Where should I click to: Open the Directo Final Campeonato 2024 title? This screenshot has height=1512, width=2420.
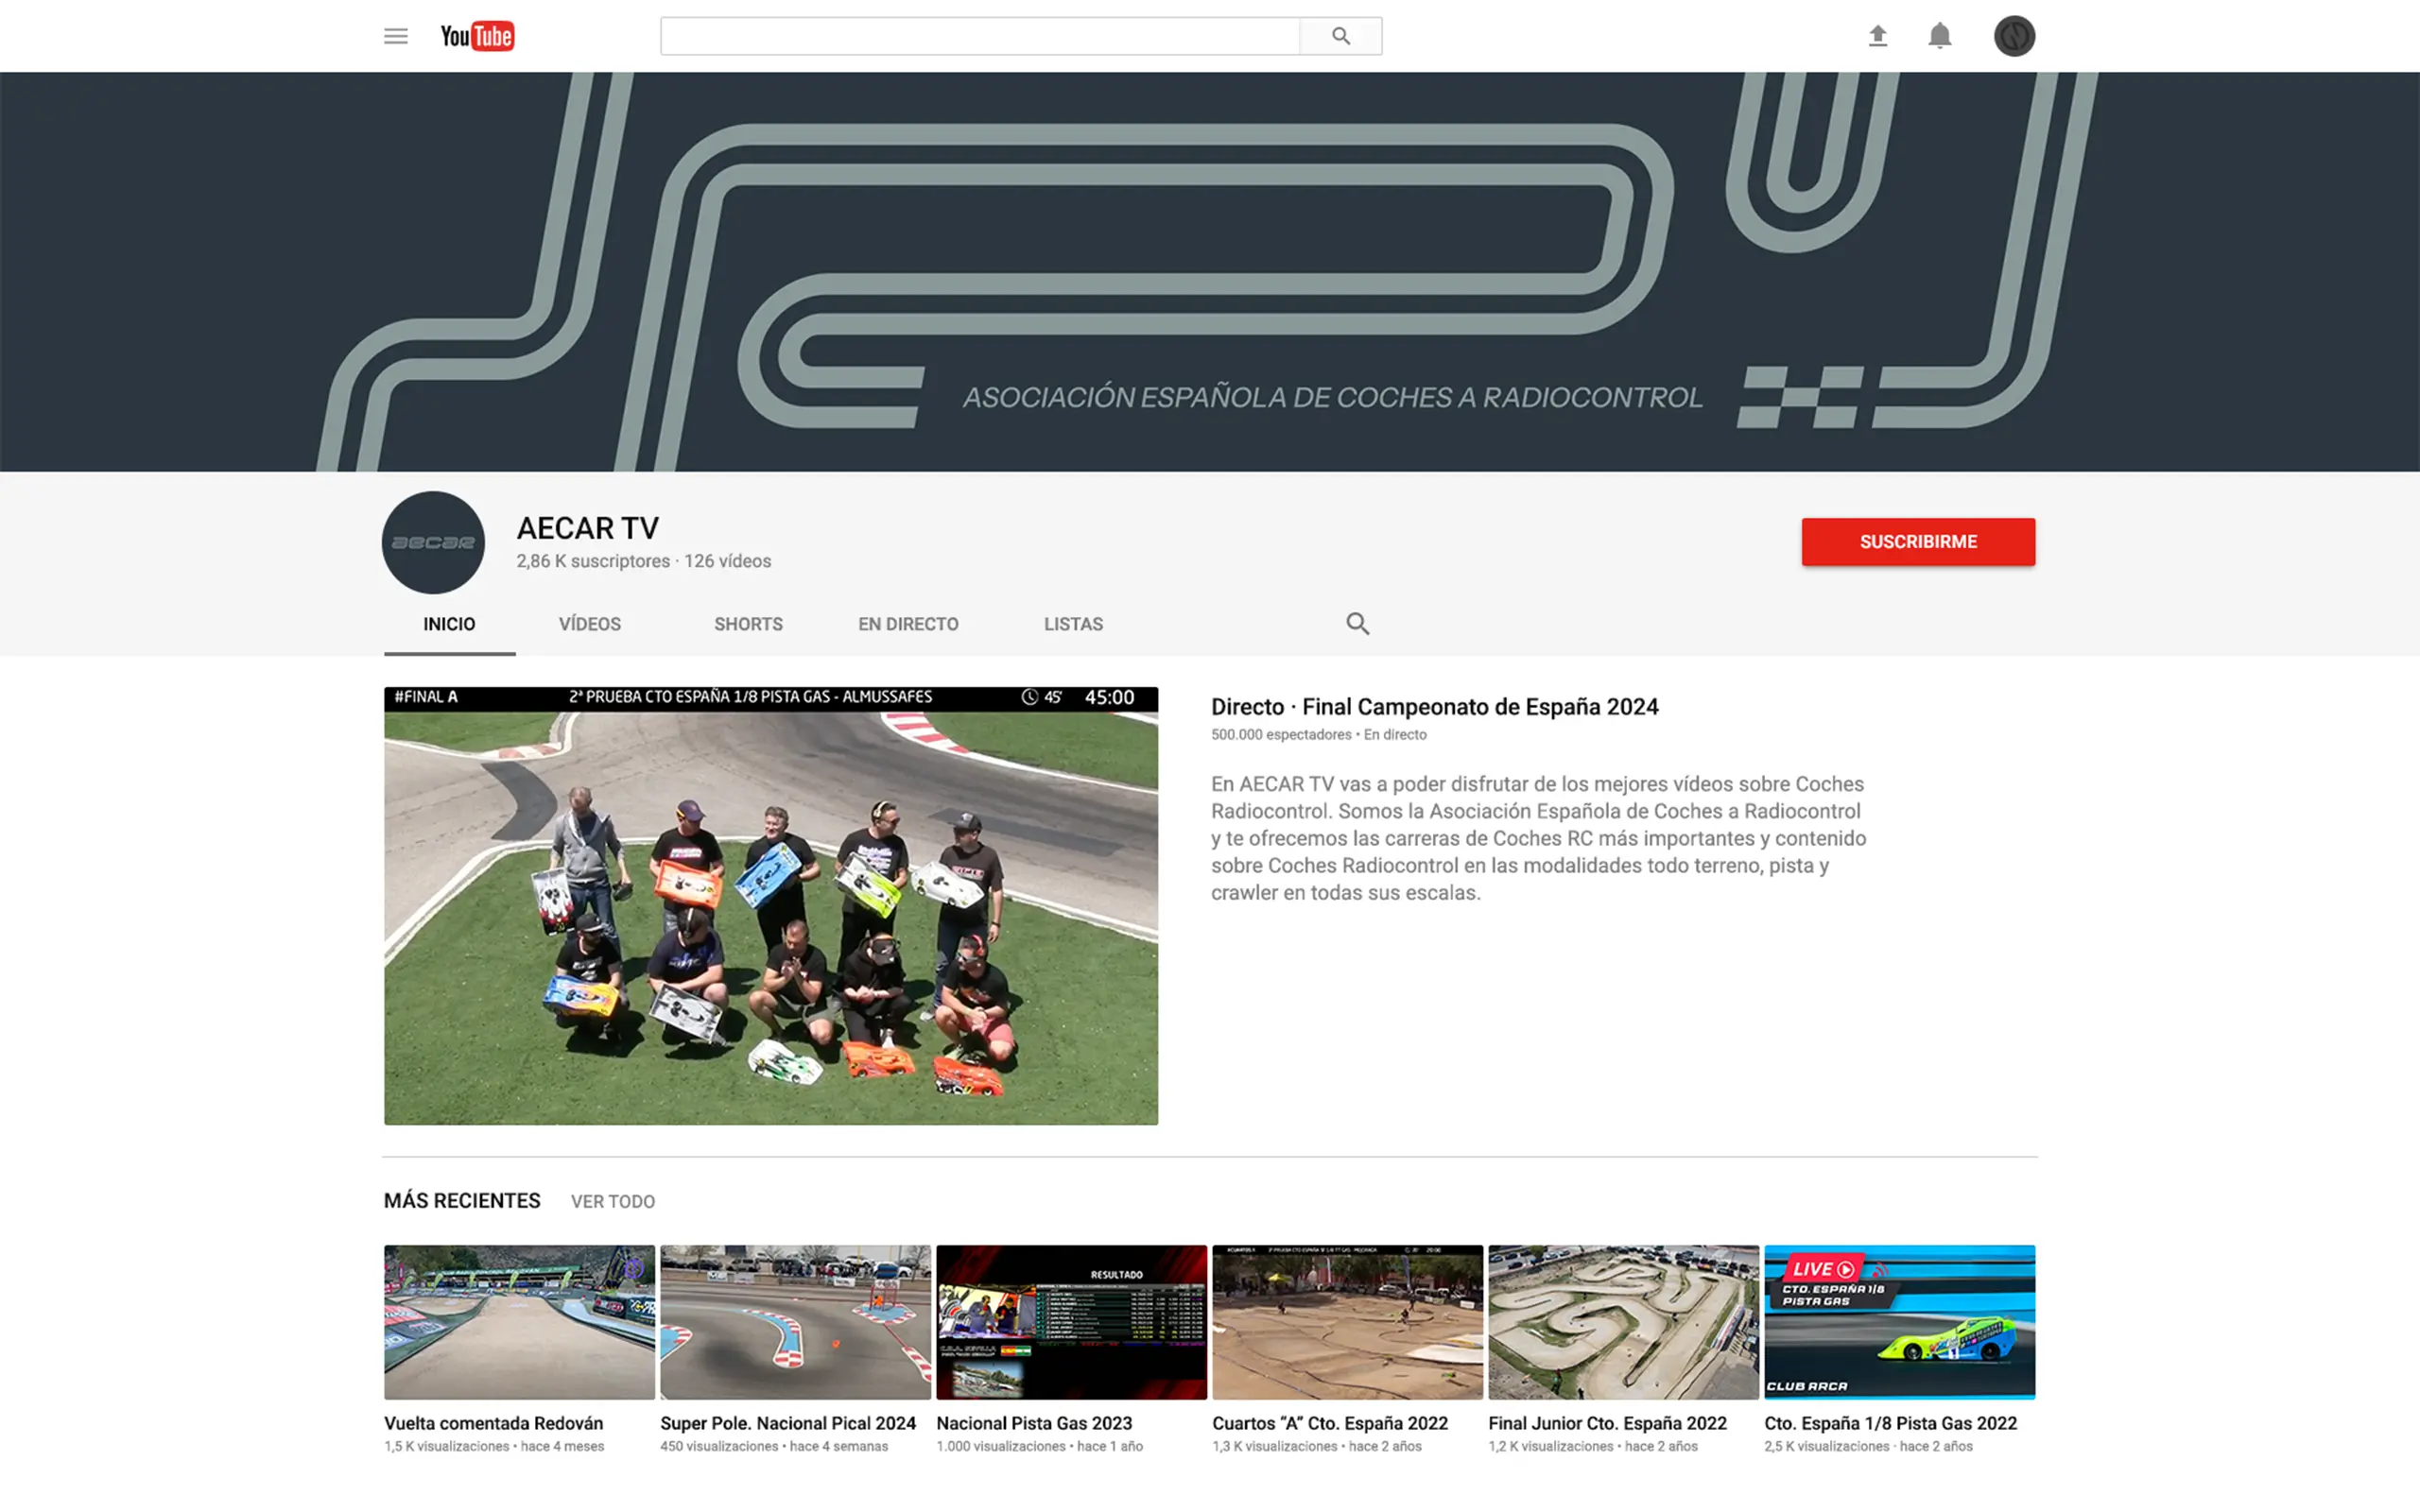[x=1434, y=707]
